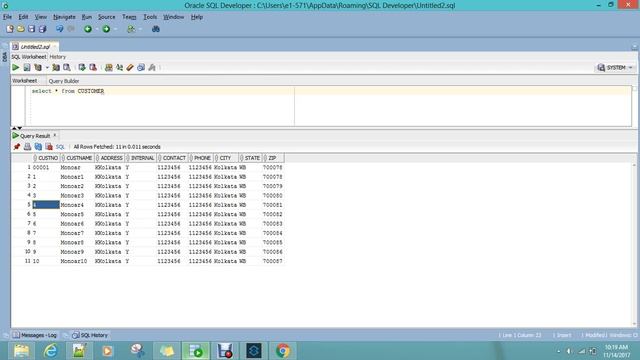
Task: Expand the DBA side panel tab
Action: click(4, 57)
